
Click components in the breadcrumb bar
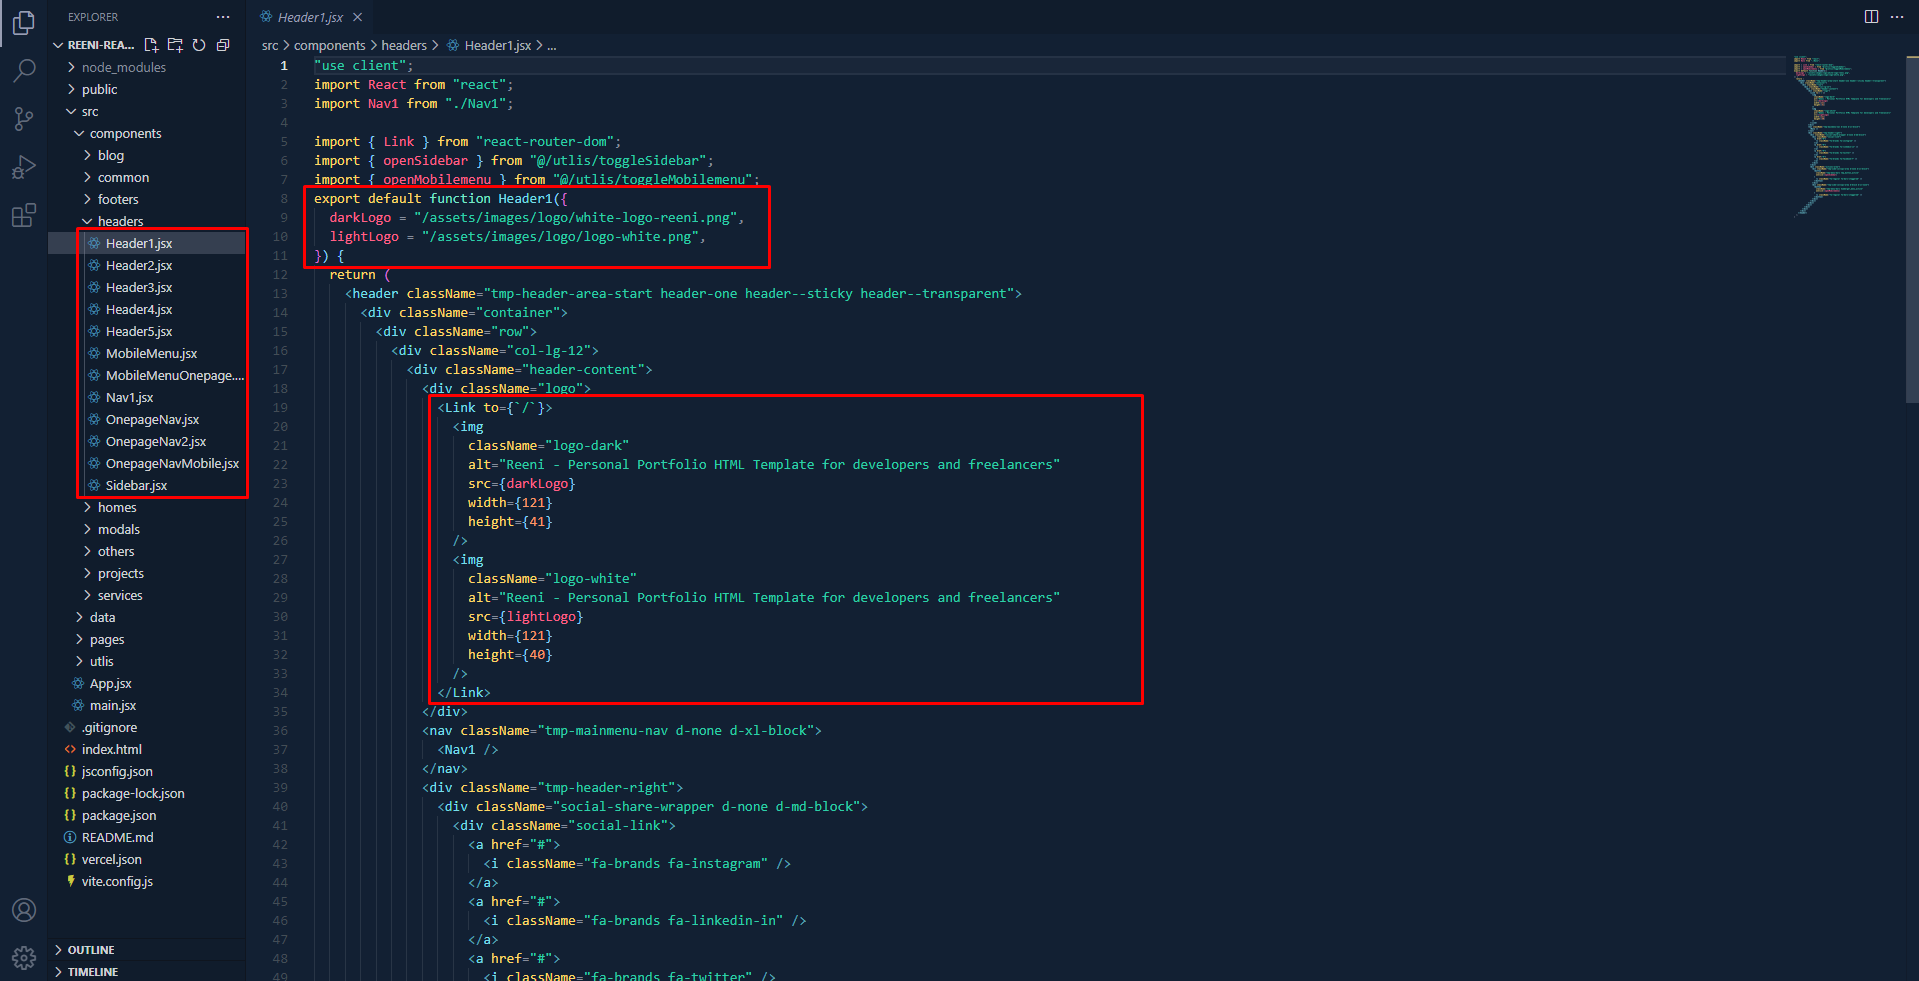pos(330,45)
